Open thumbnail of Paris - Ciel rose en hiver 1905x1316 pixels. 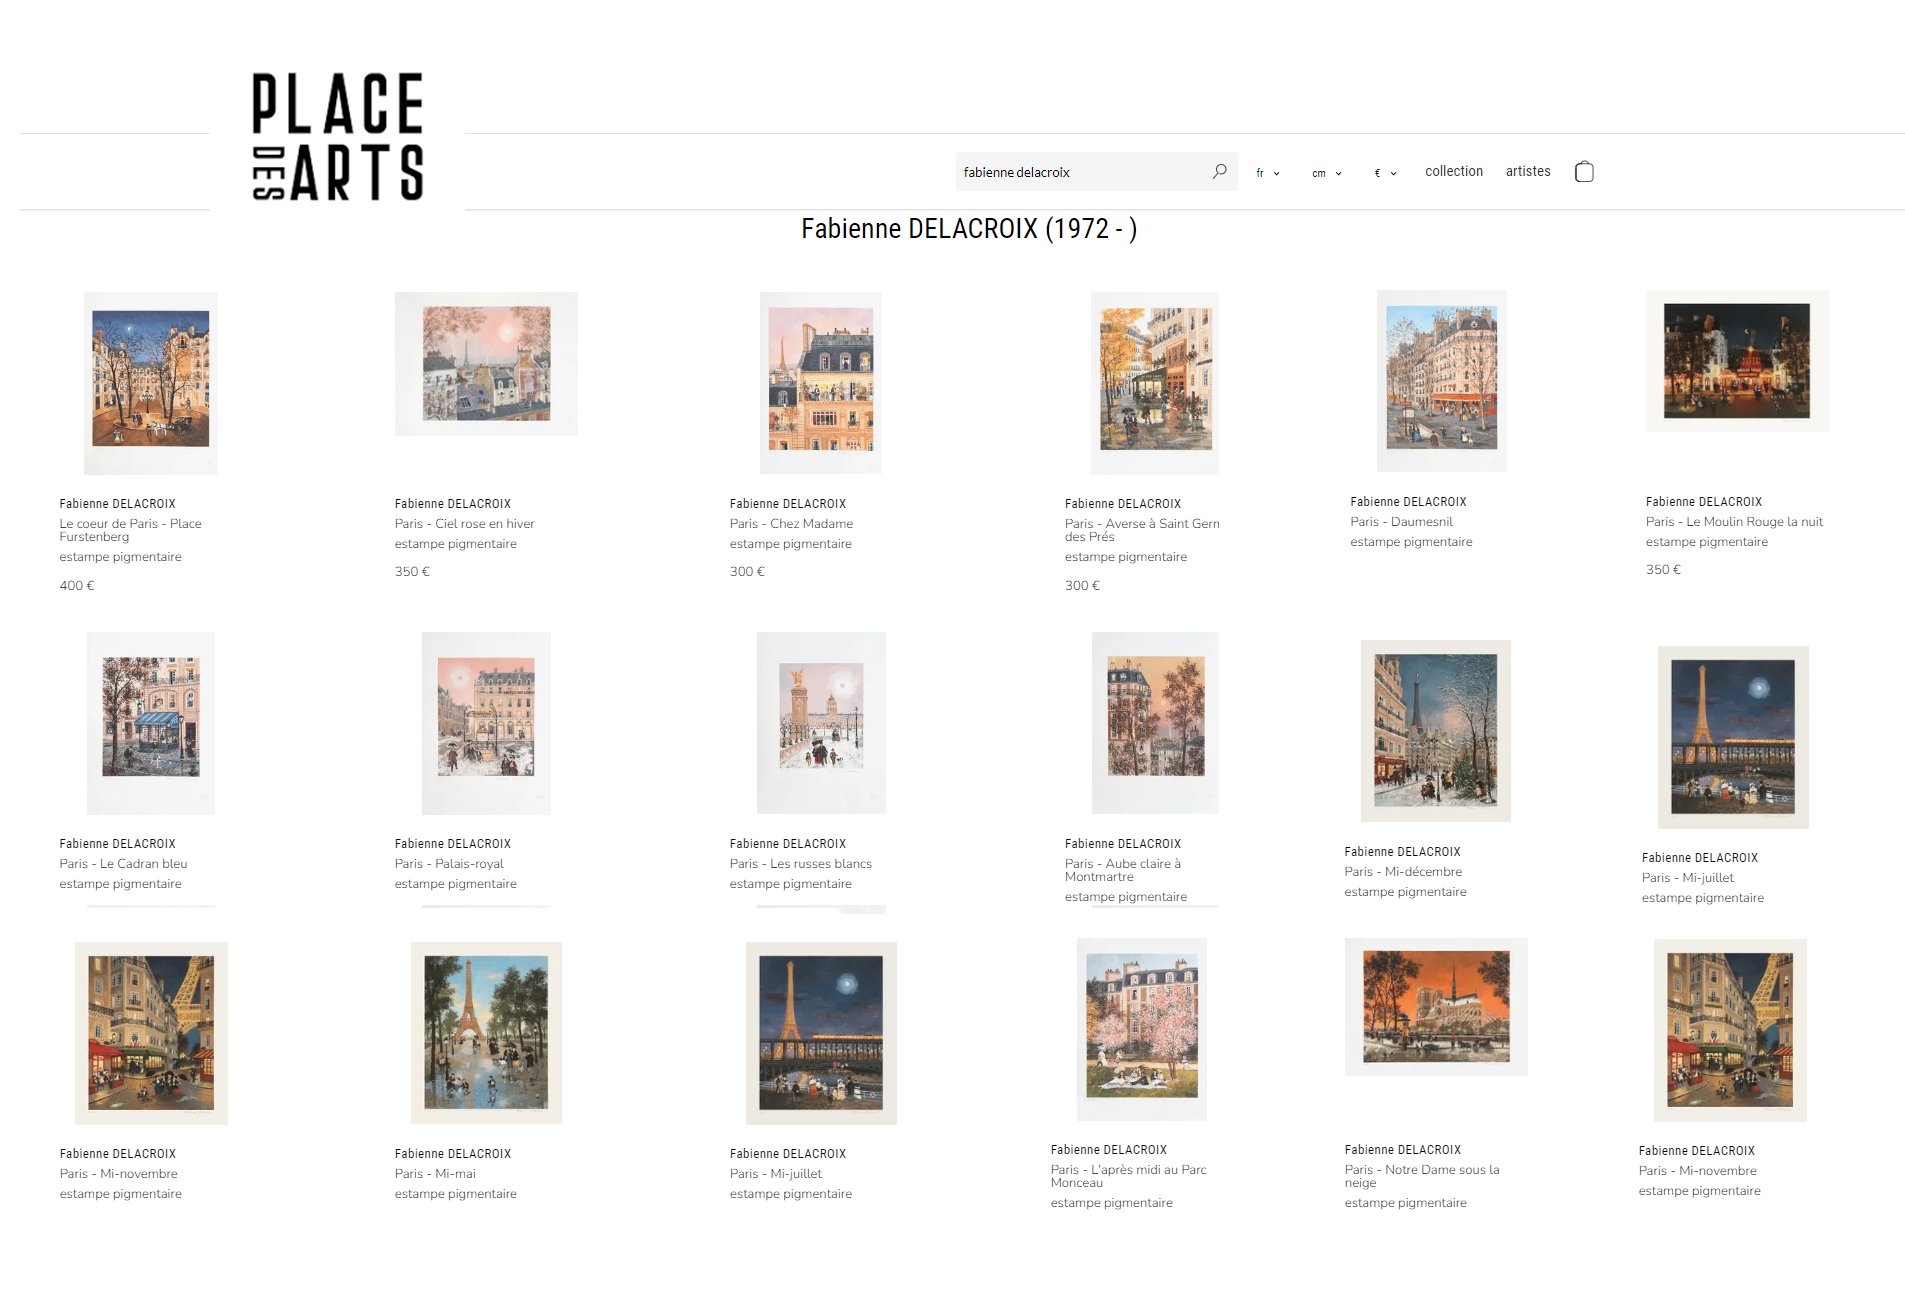(486, 364)
